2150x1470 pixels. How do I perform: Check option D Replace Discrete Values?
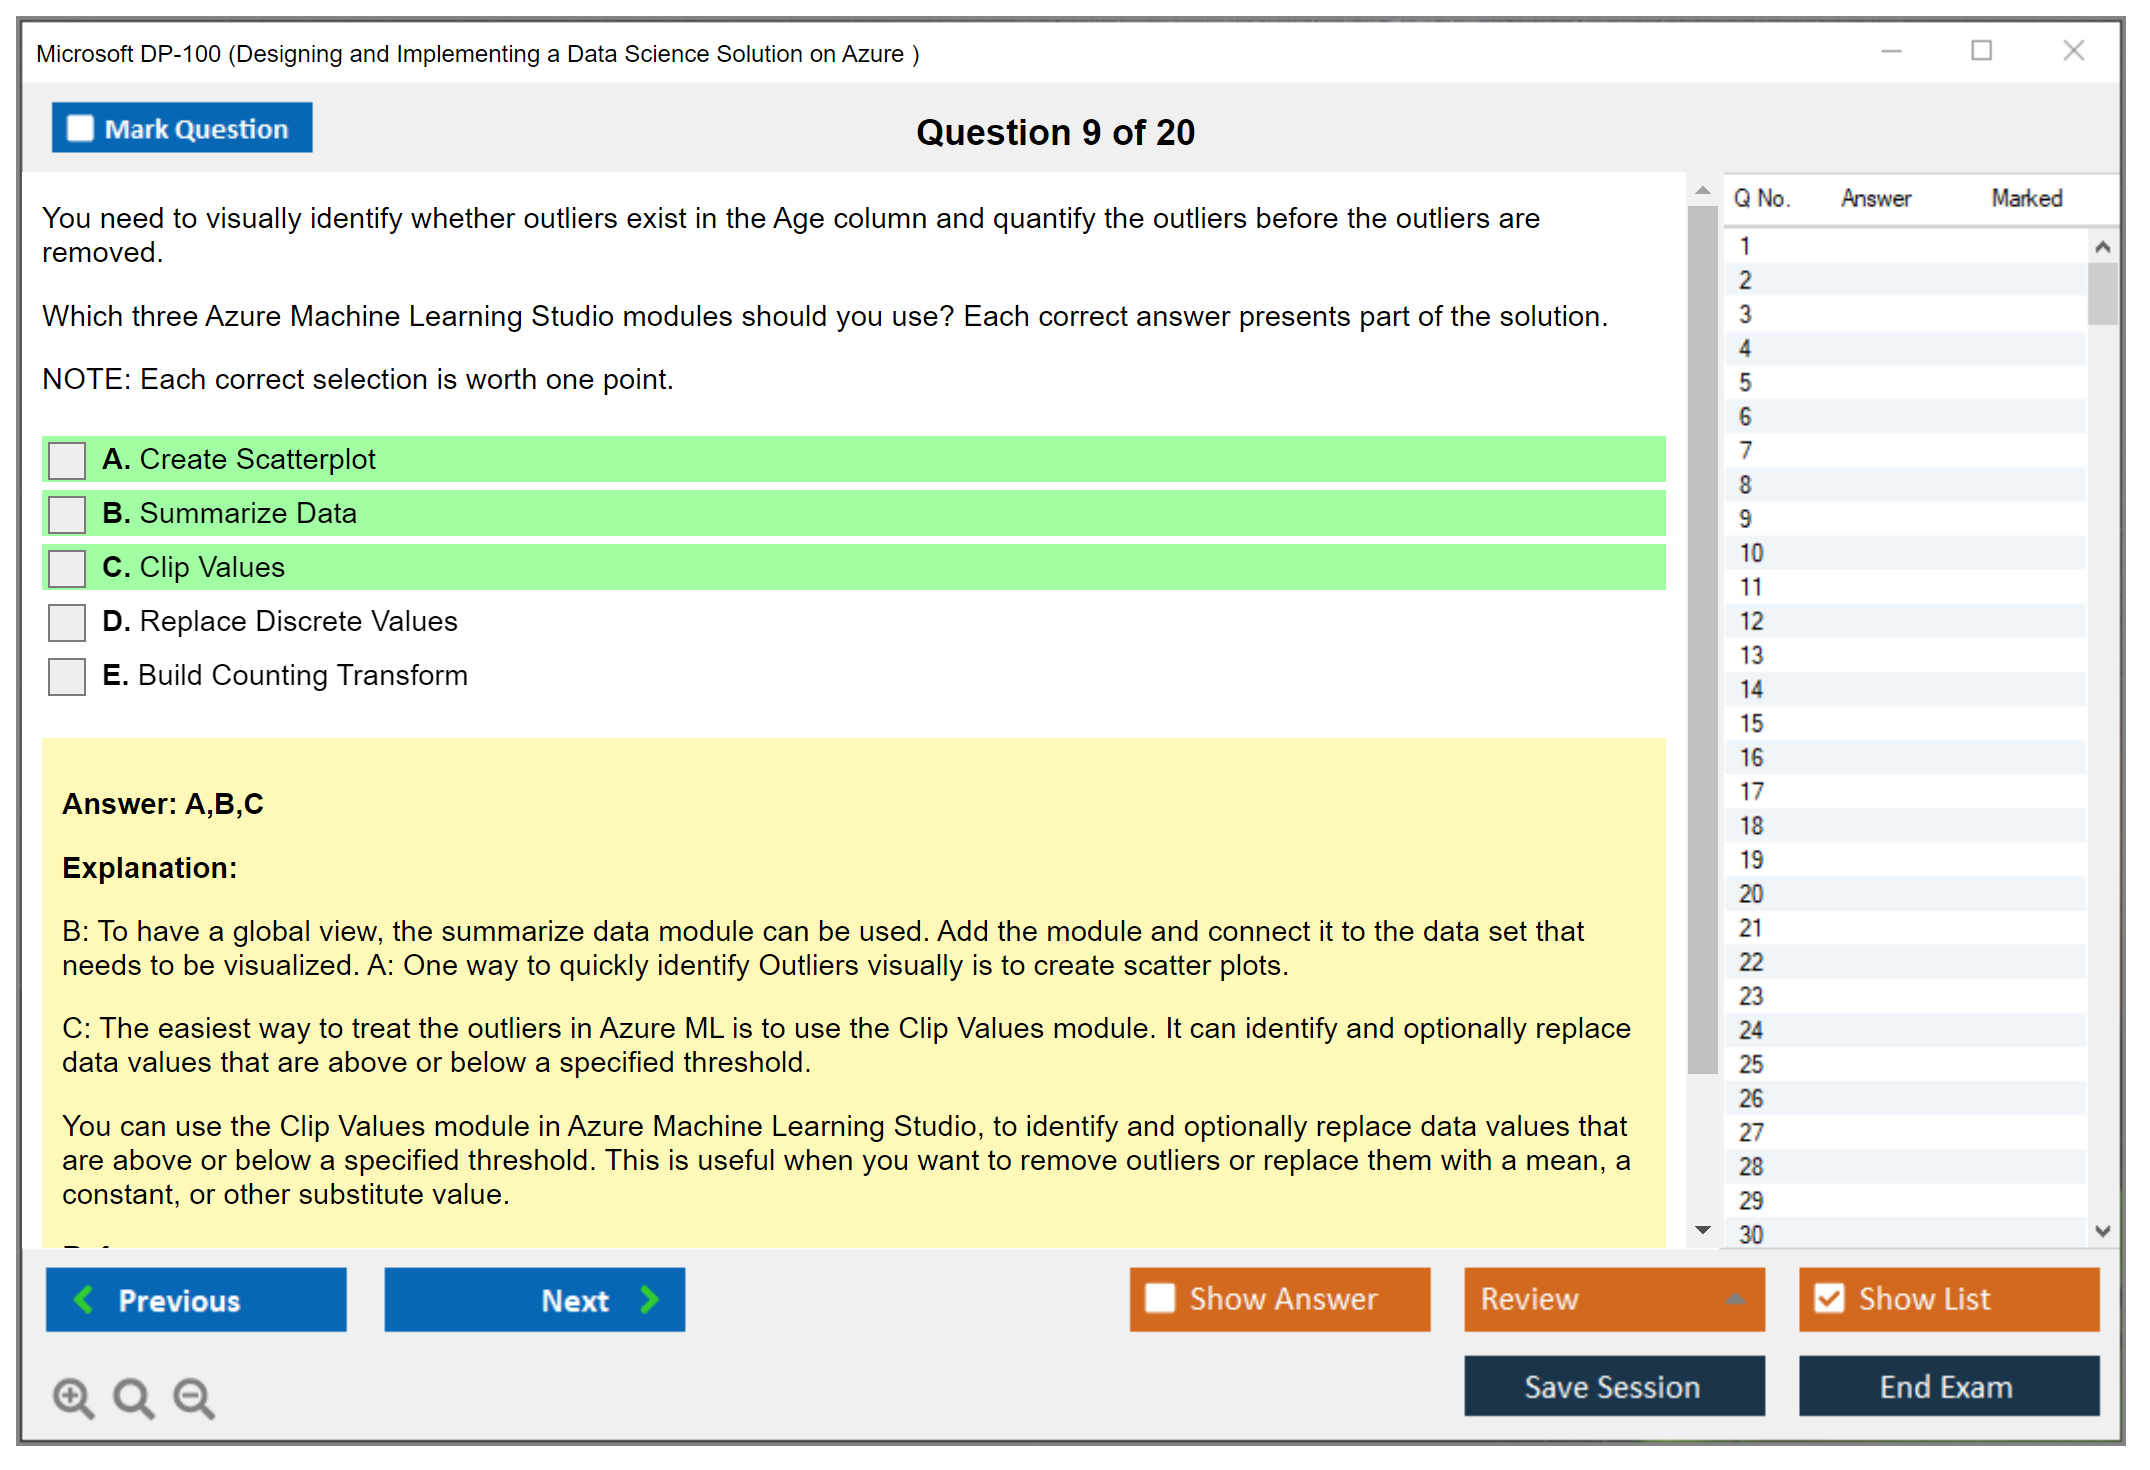[x=67, y=622]
